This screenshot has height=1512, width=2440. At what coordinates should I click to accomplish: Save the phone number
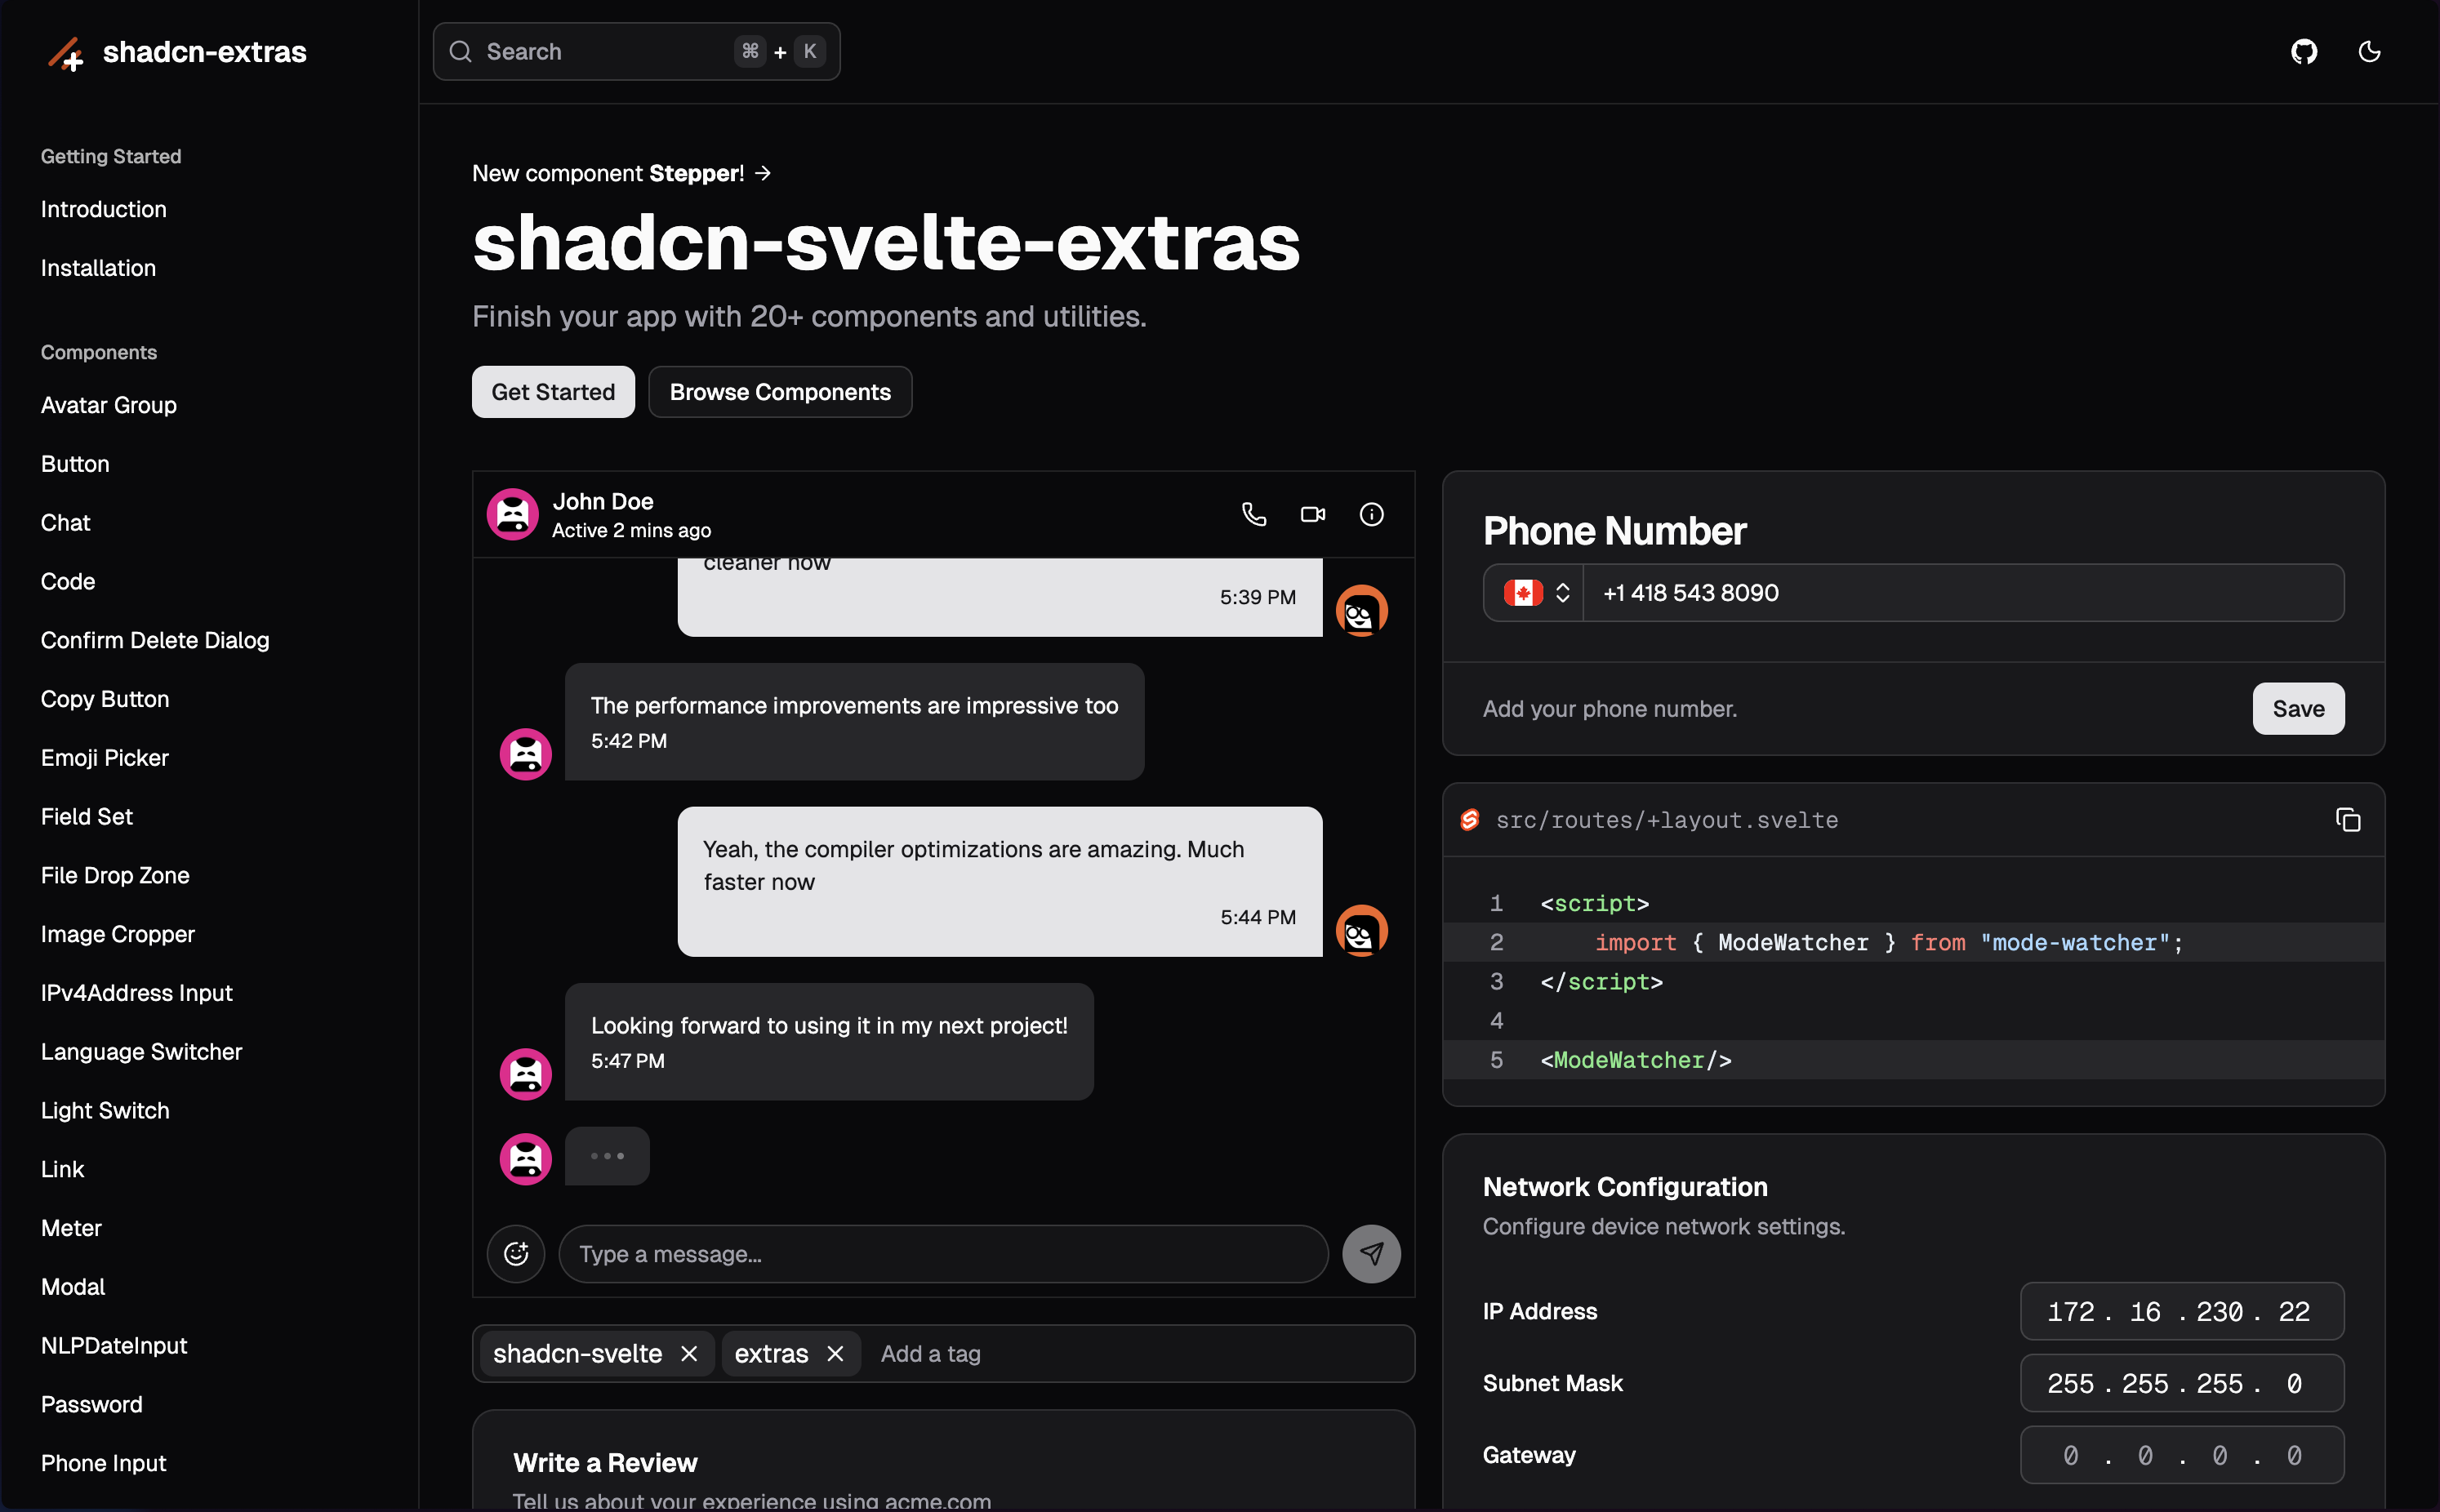click(2298, 709)
